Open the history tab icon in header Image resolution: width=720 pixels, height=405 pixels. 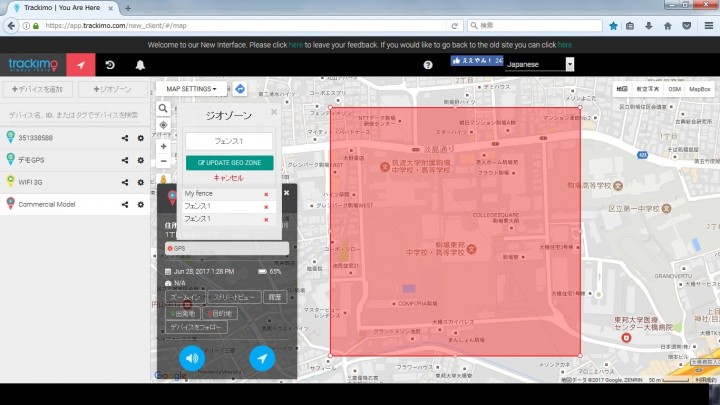pyautogui.click(x=110, y=65)
